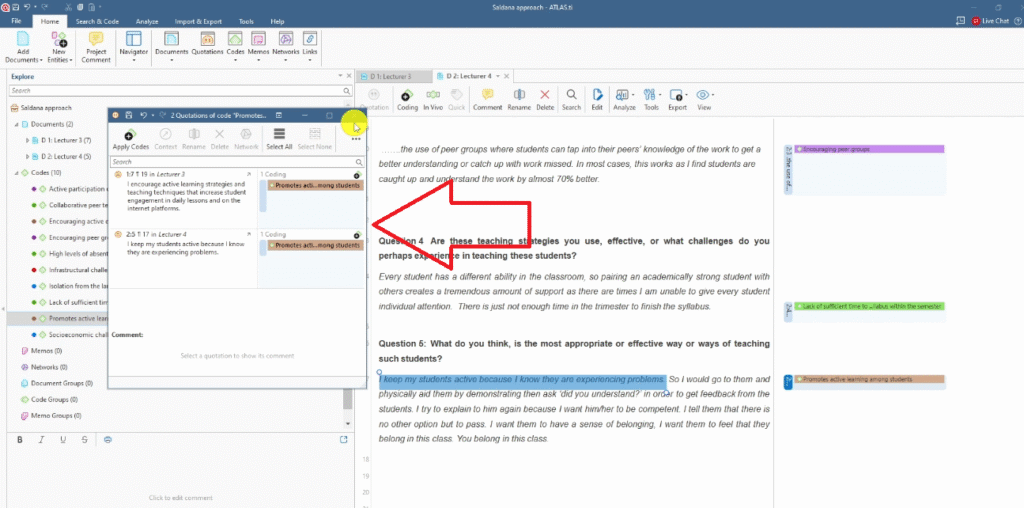Open the Project Comment tool

coord(96,40)
